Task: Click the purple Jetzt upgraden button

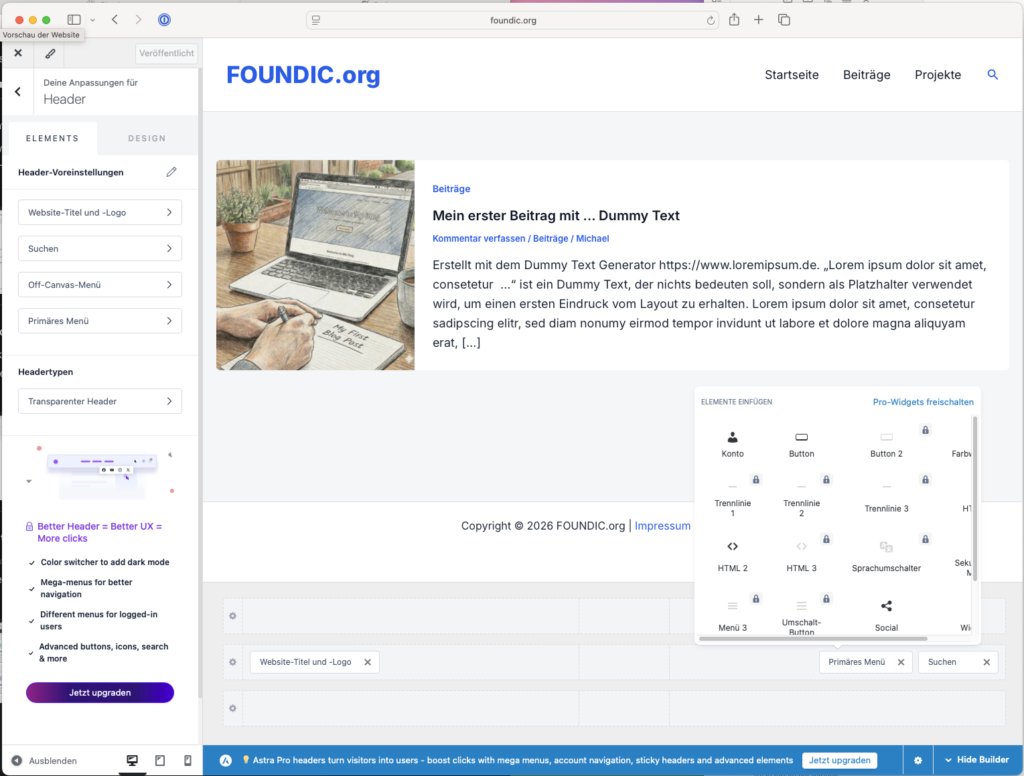Action: tap(100, 692)
